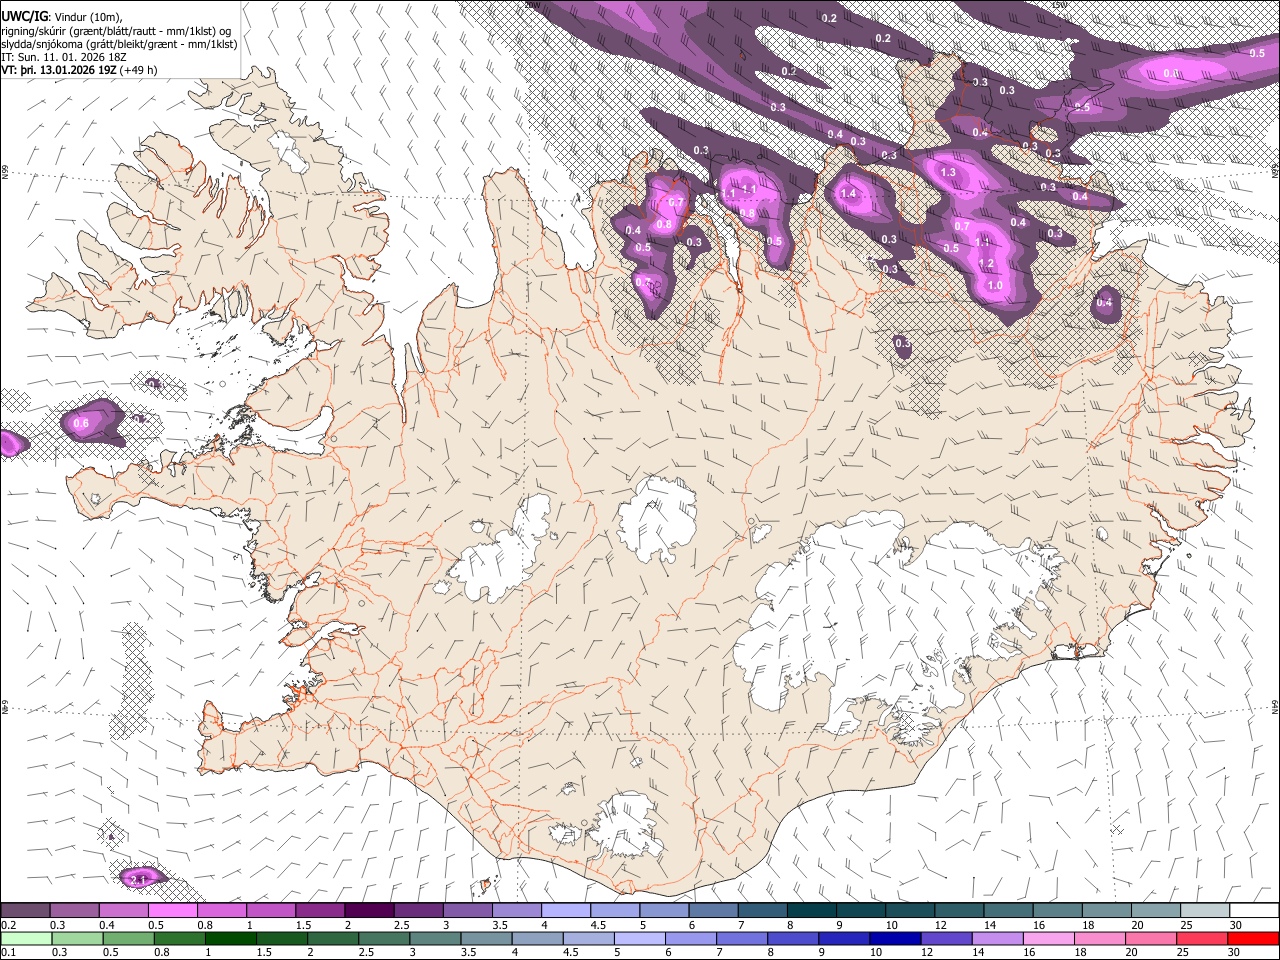
Task: Click the 1.3 snowfall value on the map
Action: coord(949,172)
